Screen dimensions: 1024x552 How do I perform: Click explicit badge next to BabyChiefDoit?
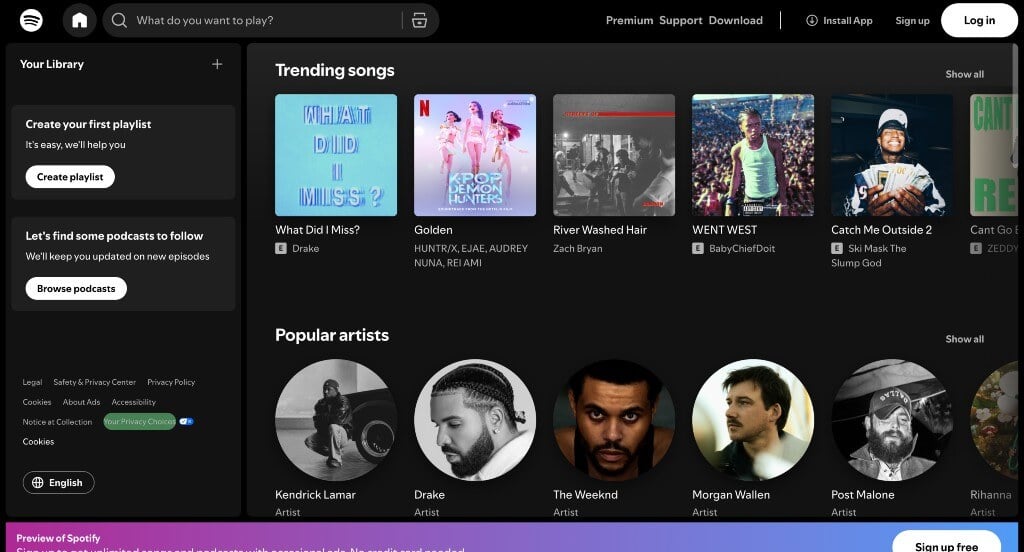pos(697,248)
